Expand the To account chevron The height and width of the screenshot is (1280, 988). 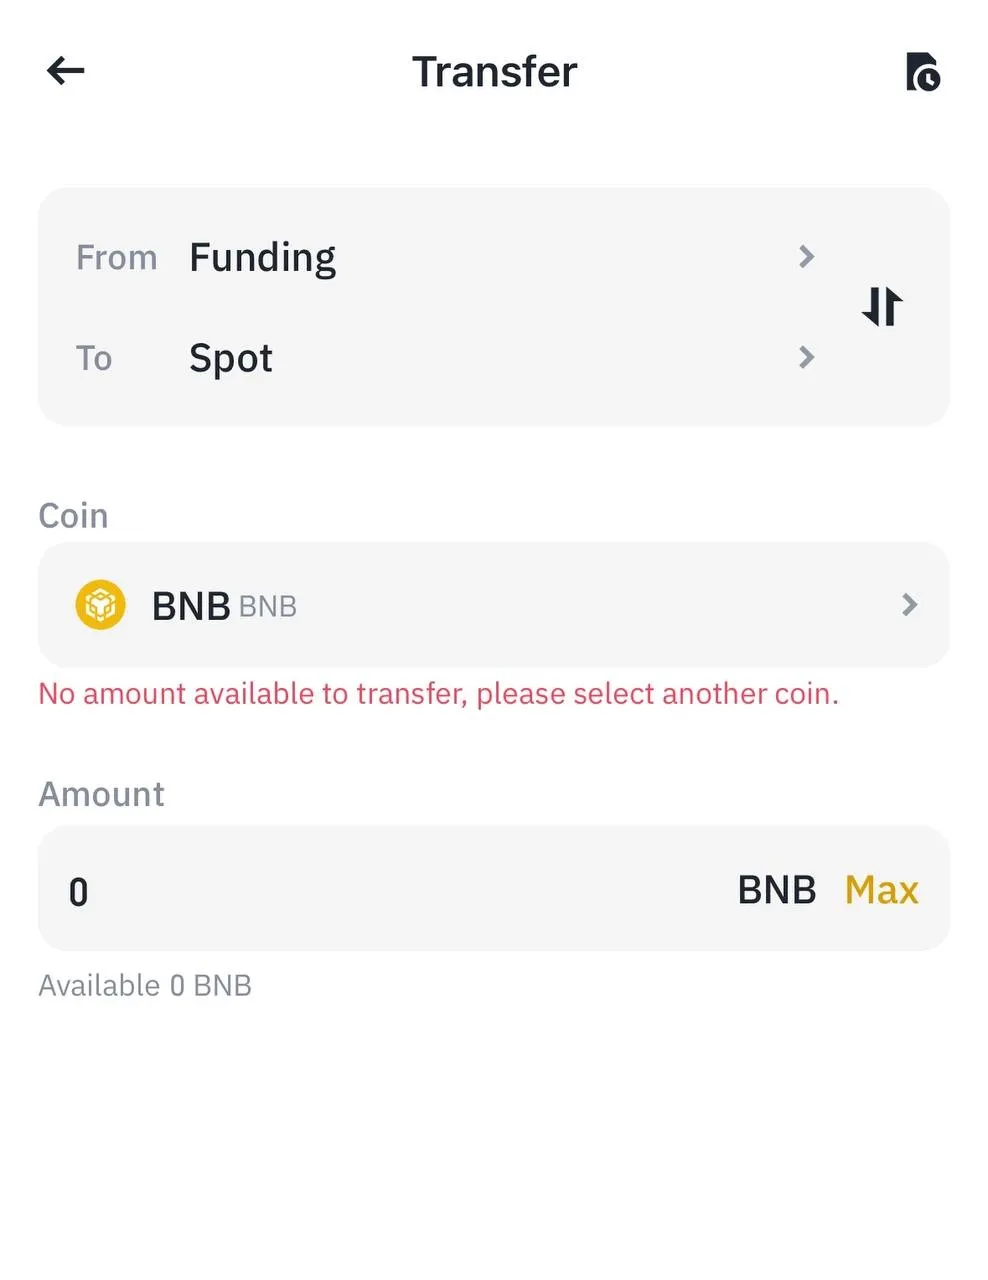click(x=807, y=357)
